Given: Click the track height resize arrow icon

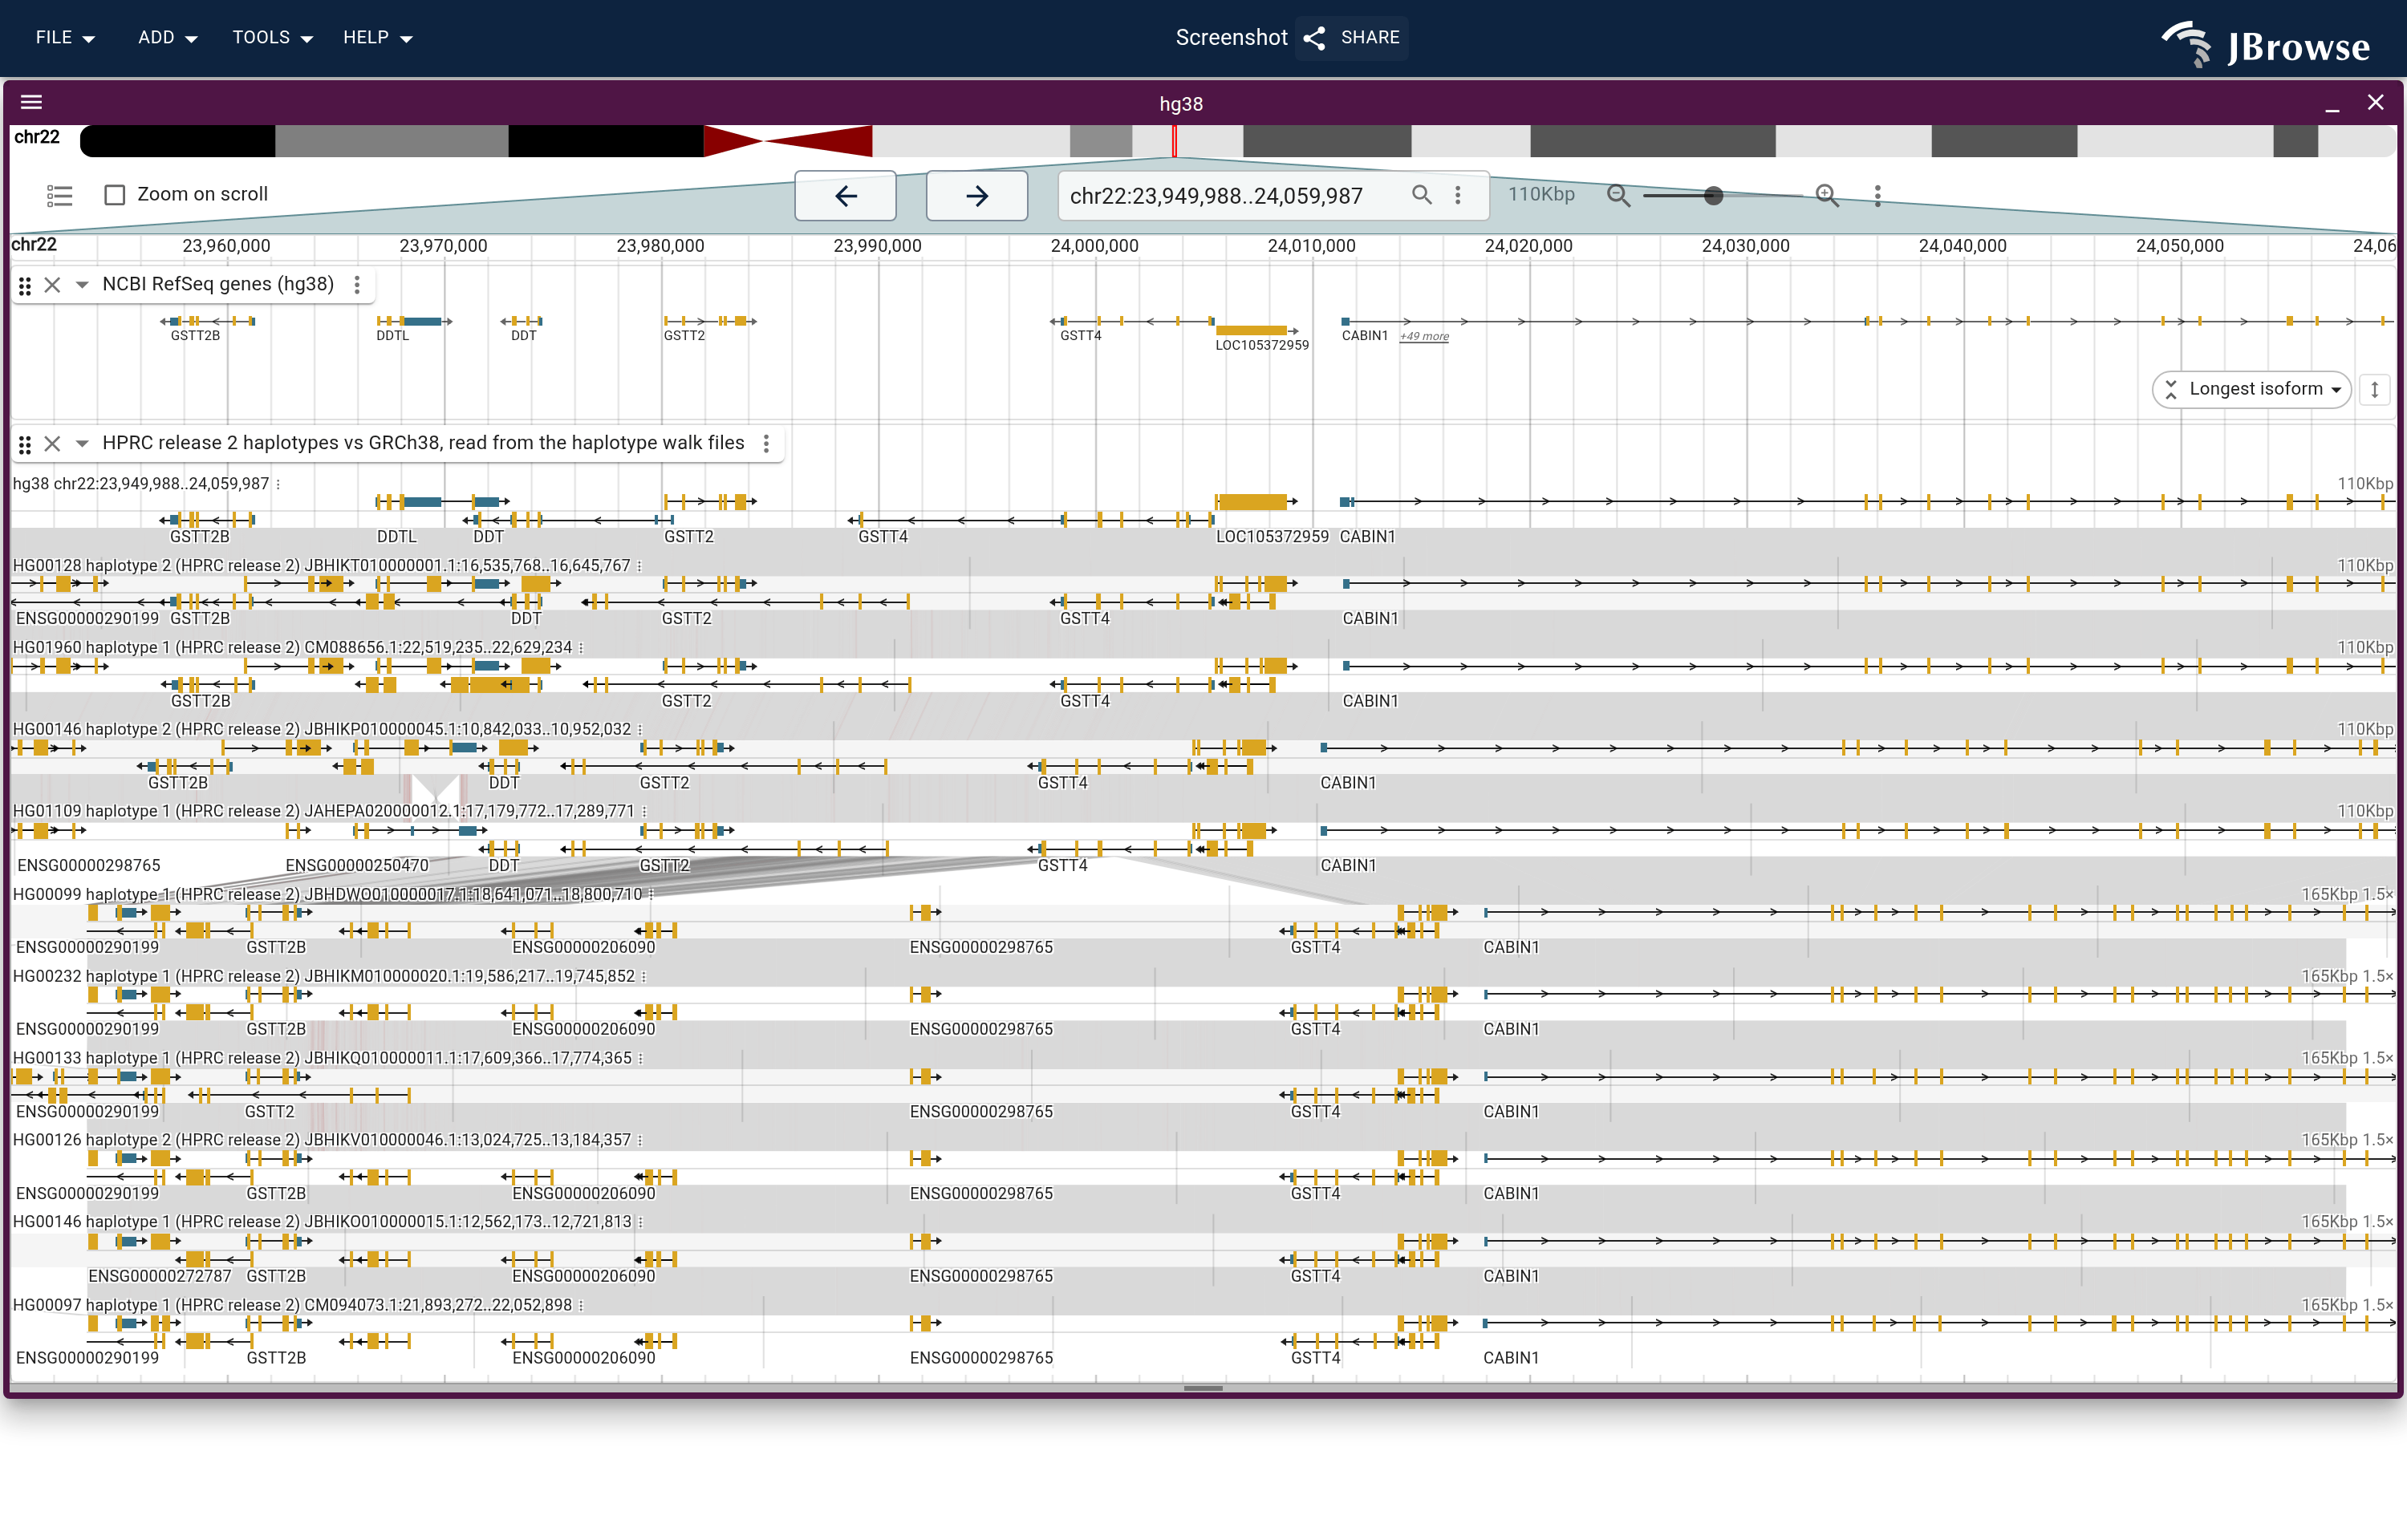Looking at the screenshot, I should [x=2375, y=389].
